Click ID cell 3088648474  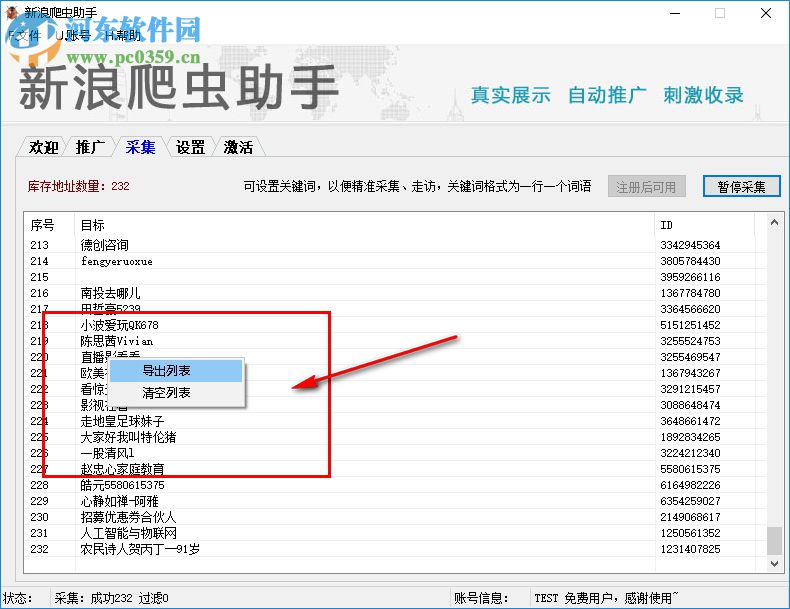click(690, 405)
